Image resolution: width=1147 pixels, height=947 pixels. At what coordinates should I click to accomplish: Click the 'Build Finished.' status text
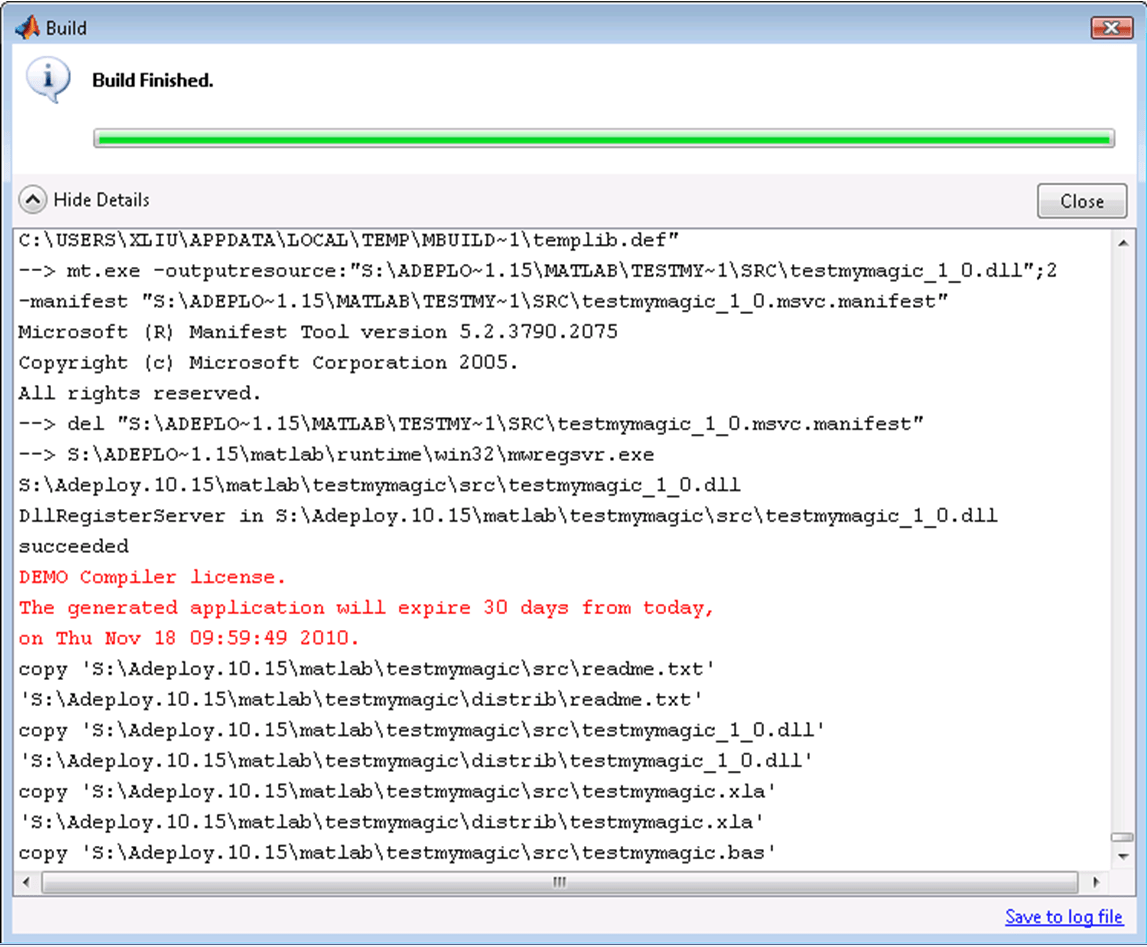(x=152, y=80)
